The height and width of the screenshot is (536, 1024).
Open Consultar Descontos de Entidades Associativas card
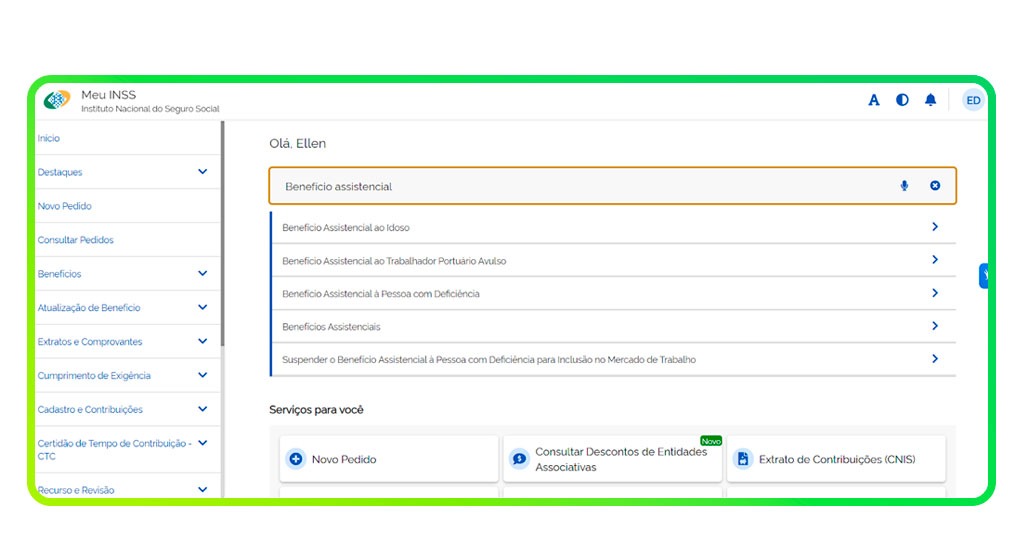point(613,459)
